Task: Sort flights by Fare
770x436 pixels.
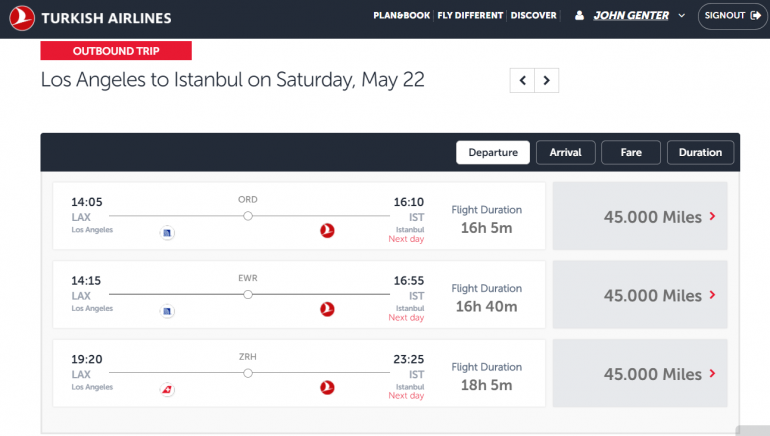Action: pyautogui.click(x=631, y=152)
